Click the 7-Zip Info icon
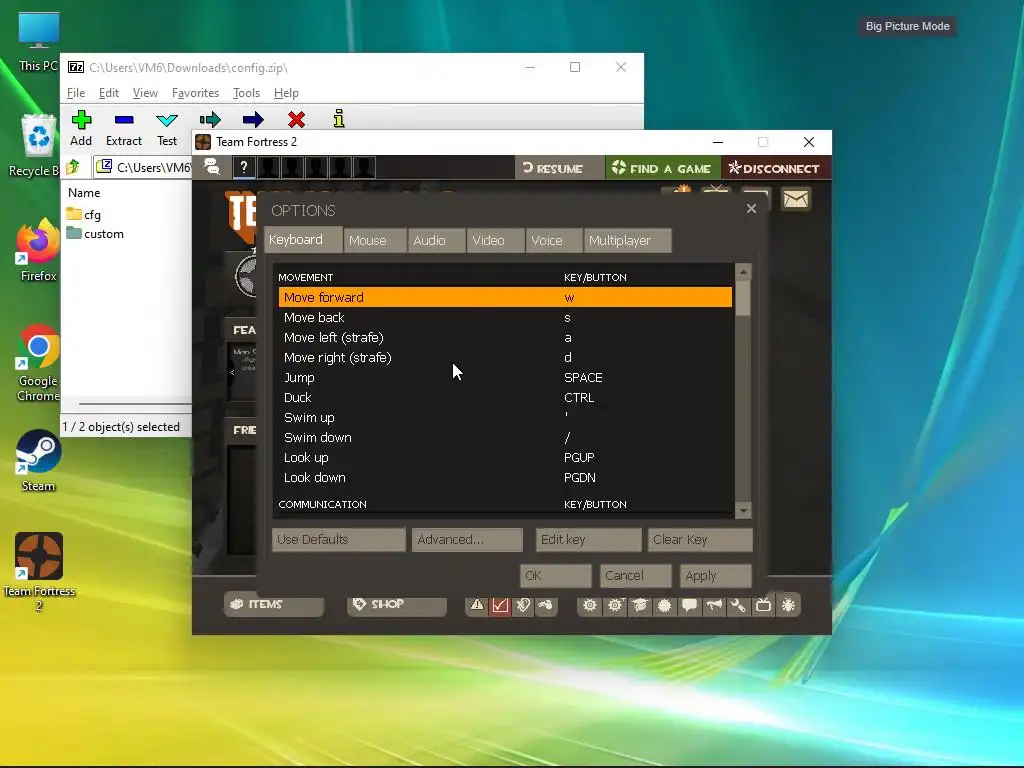Screen dimensions: 1024x768 pos(339,118)
